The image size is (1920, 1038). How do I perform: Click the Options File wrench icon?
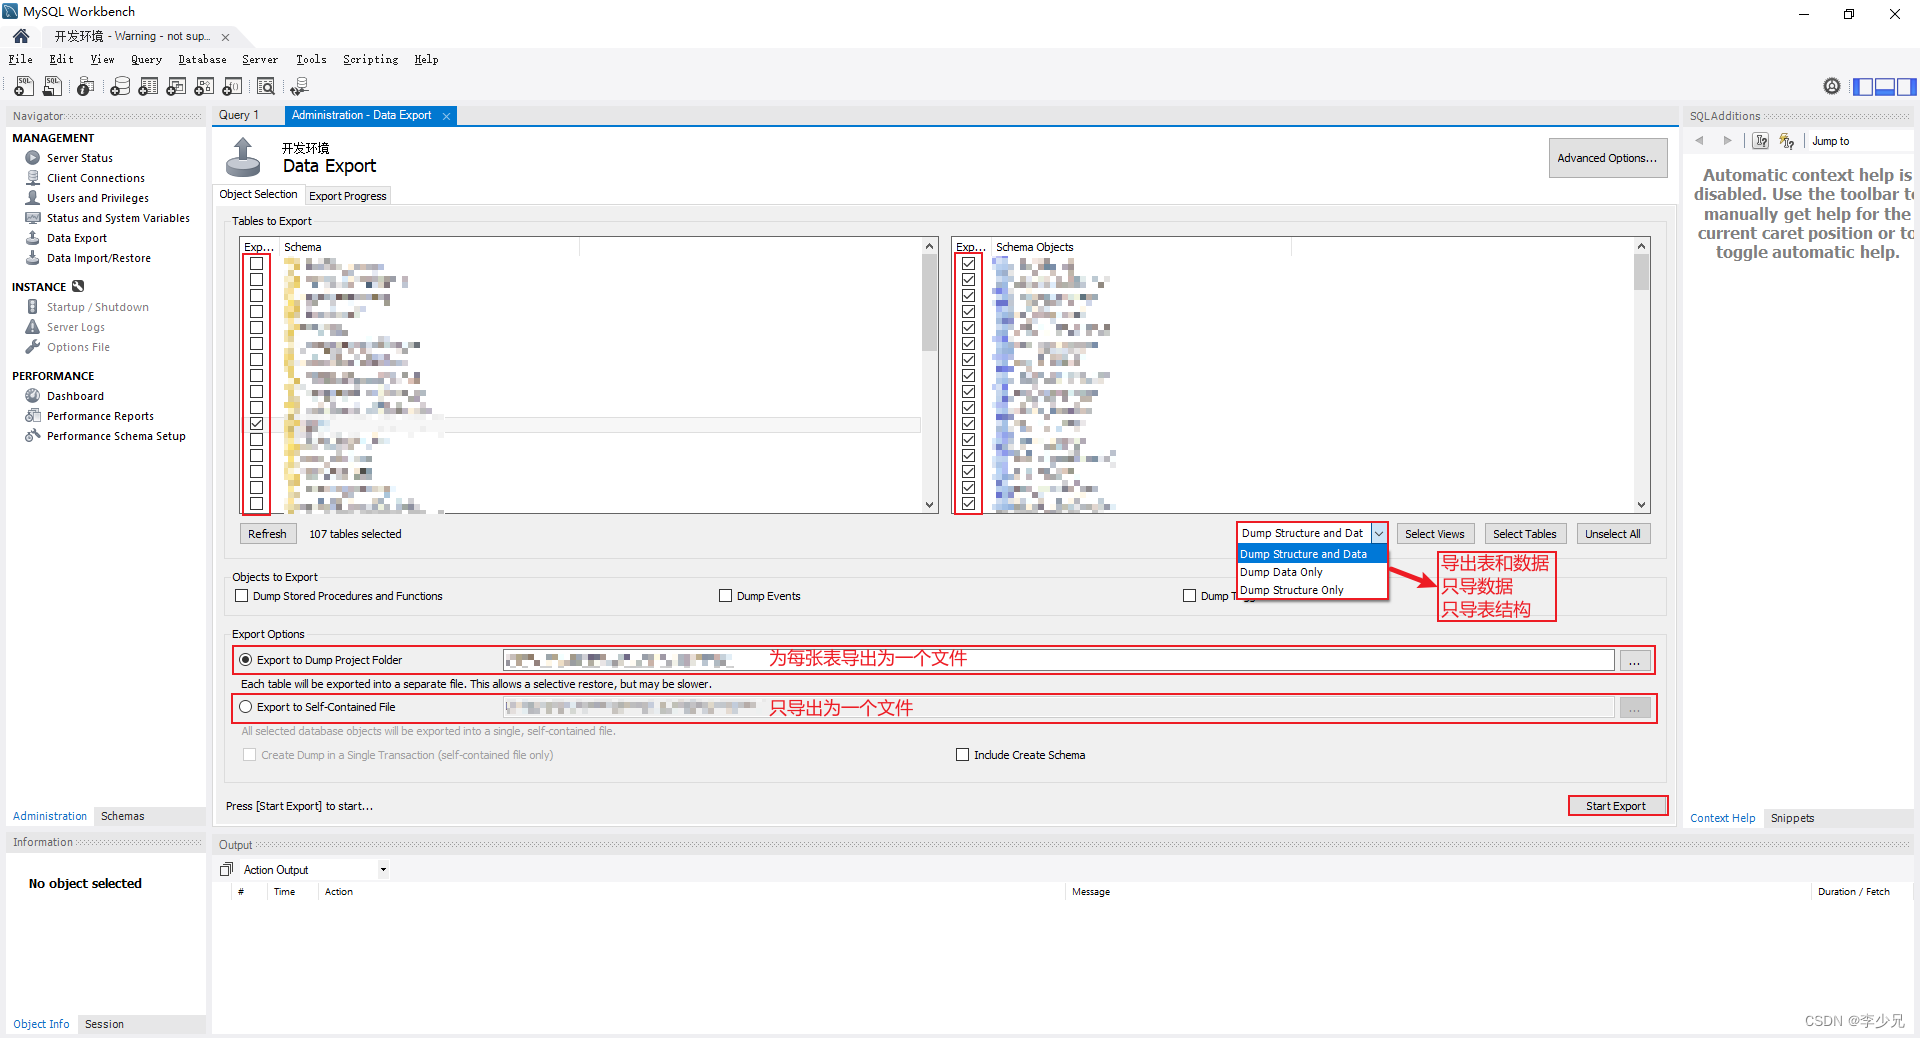coord(33,347)
